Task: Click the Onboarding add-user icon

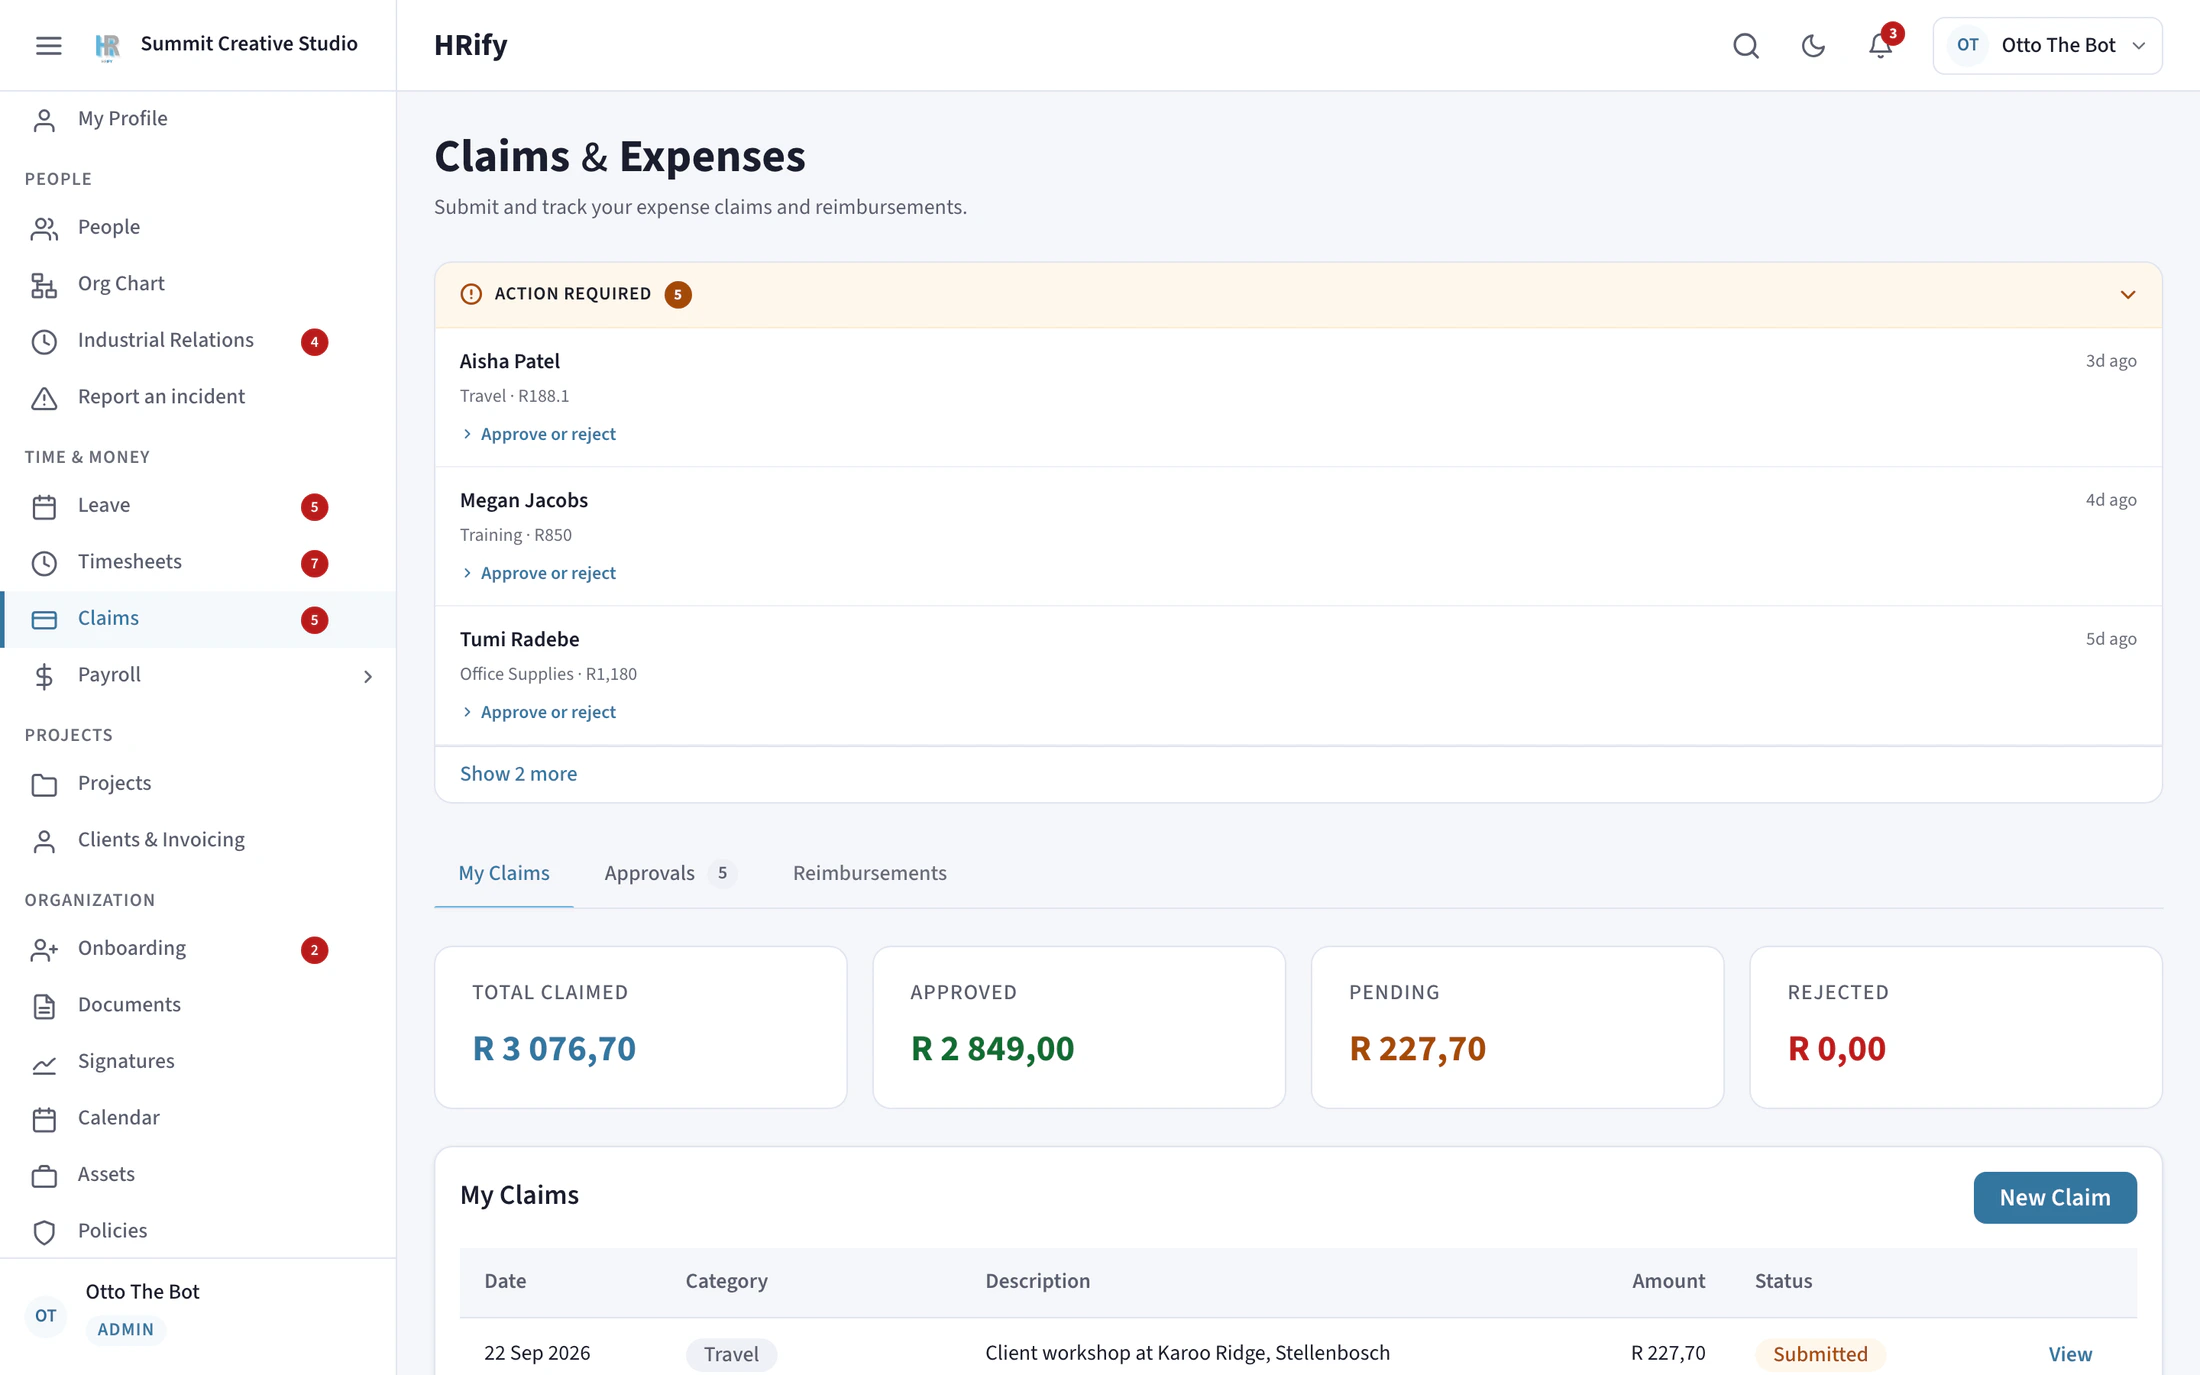Action: pos(44,950)
